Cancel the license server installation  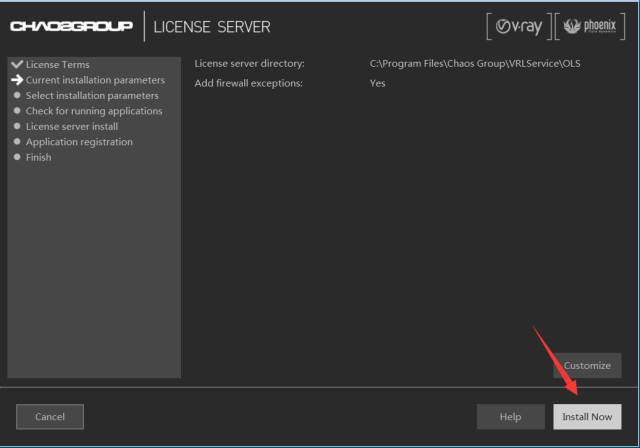point(50,417)
